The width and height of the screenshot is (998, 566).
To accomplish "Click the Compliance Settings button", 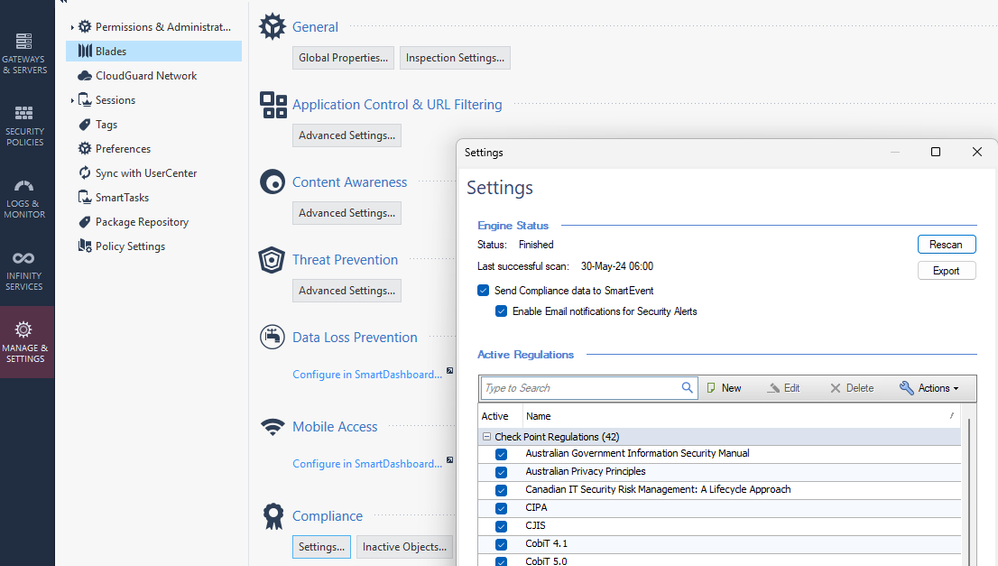I will [321, 547].
